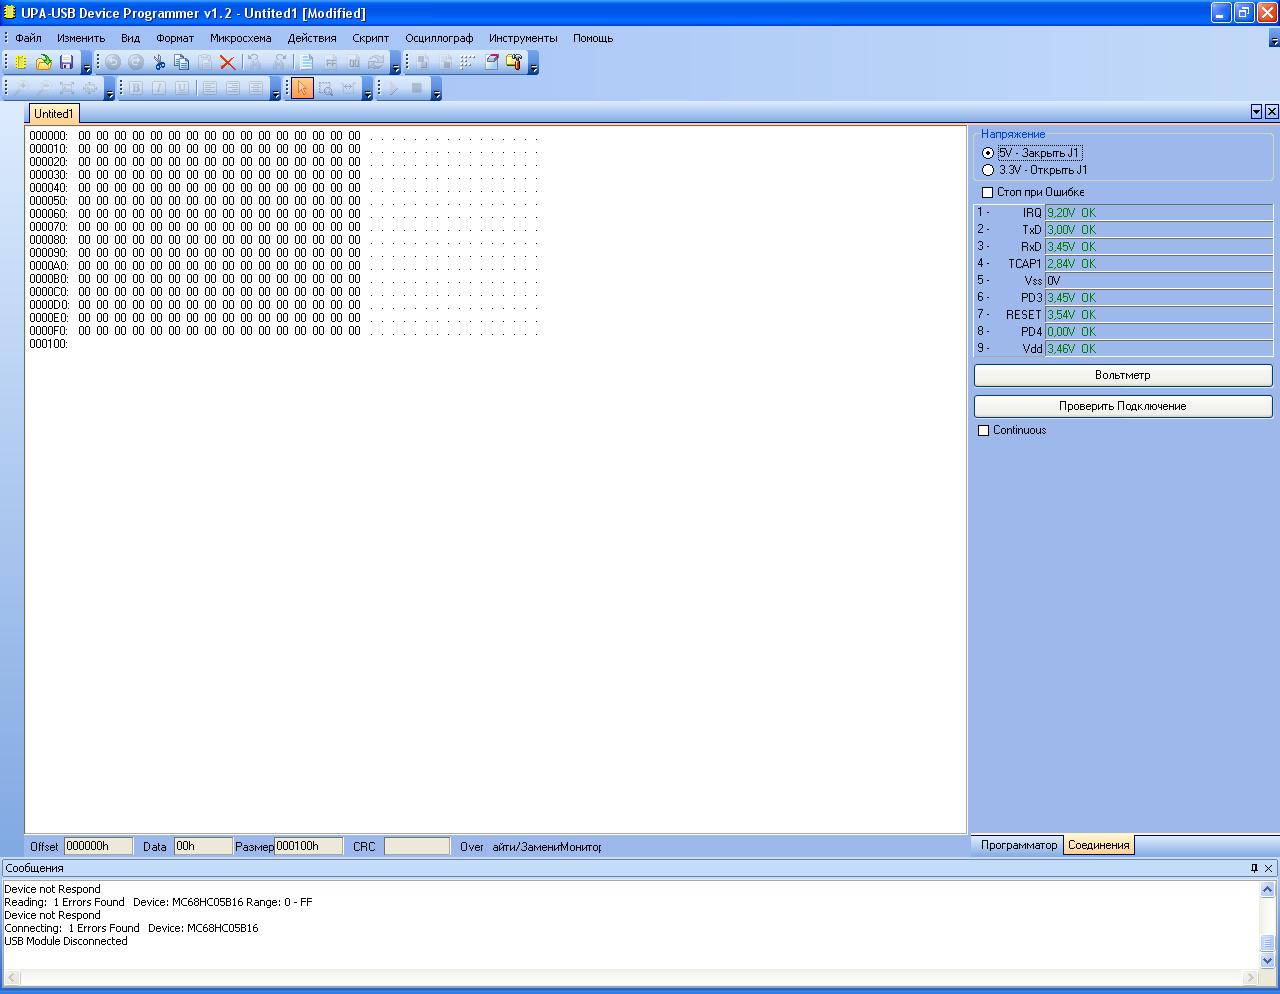Viewport: 1280px width, 994px height.
Task: Click the Размер size field
Action: click(308, 846)
